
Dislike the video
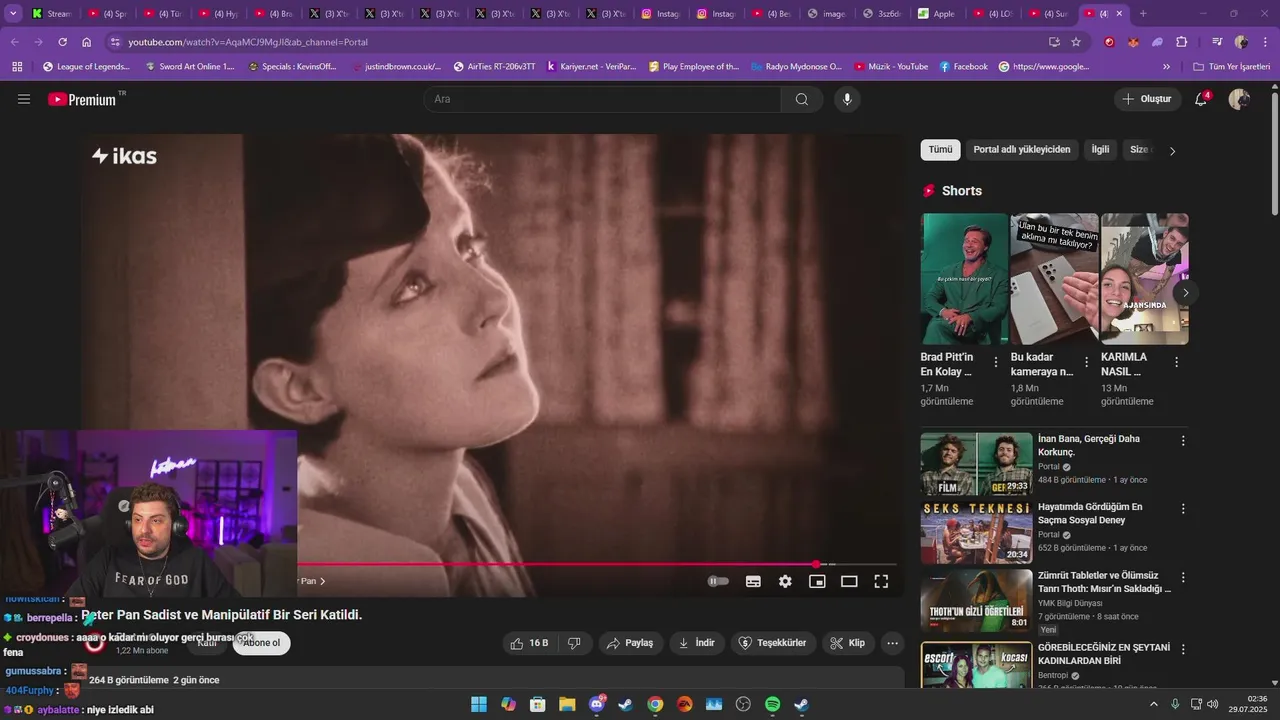pyautogui.click(x=574, y=643)
